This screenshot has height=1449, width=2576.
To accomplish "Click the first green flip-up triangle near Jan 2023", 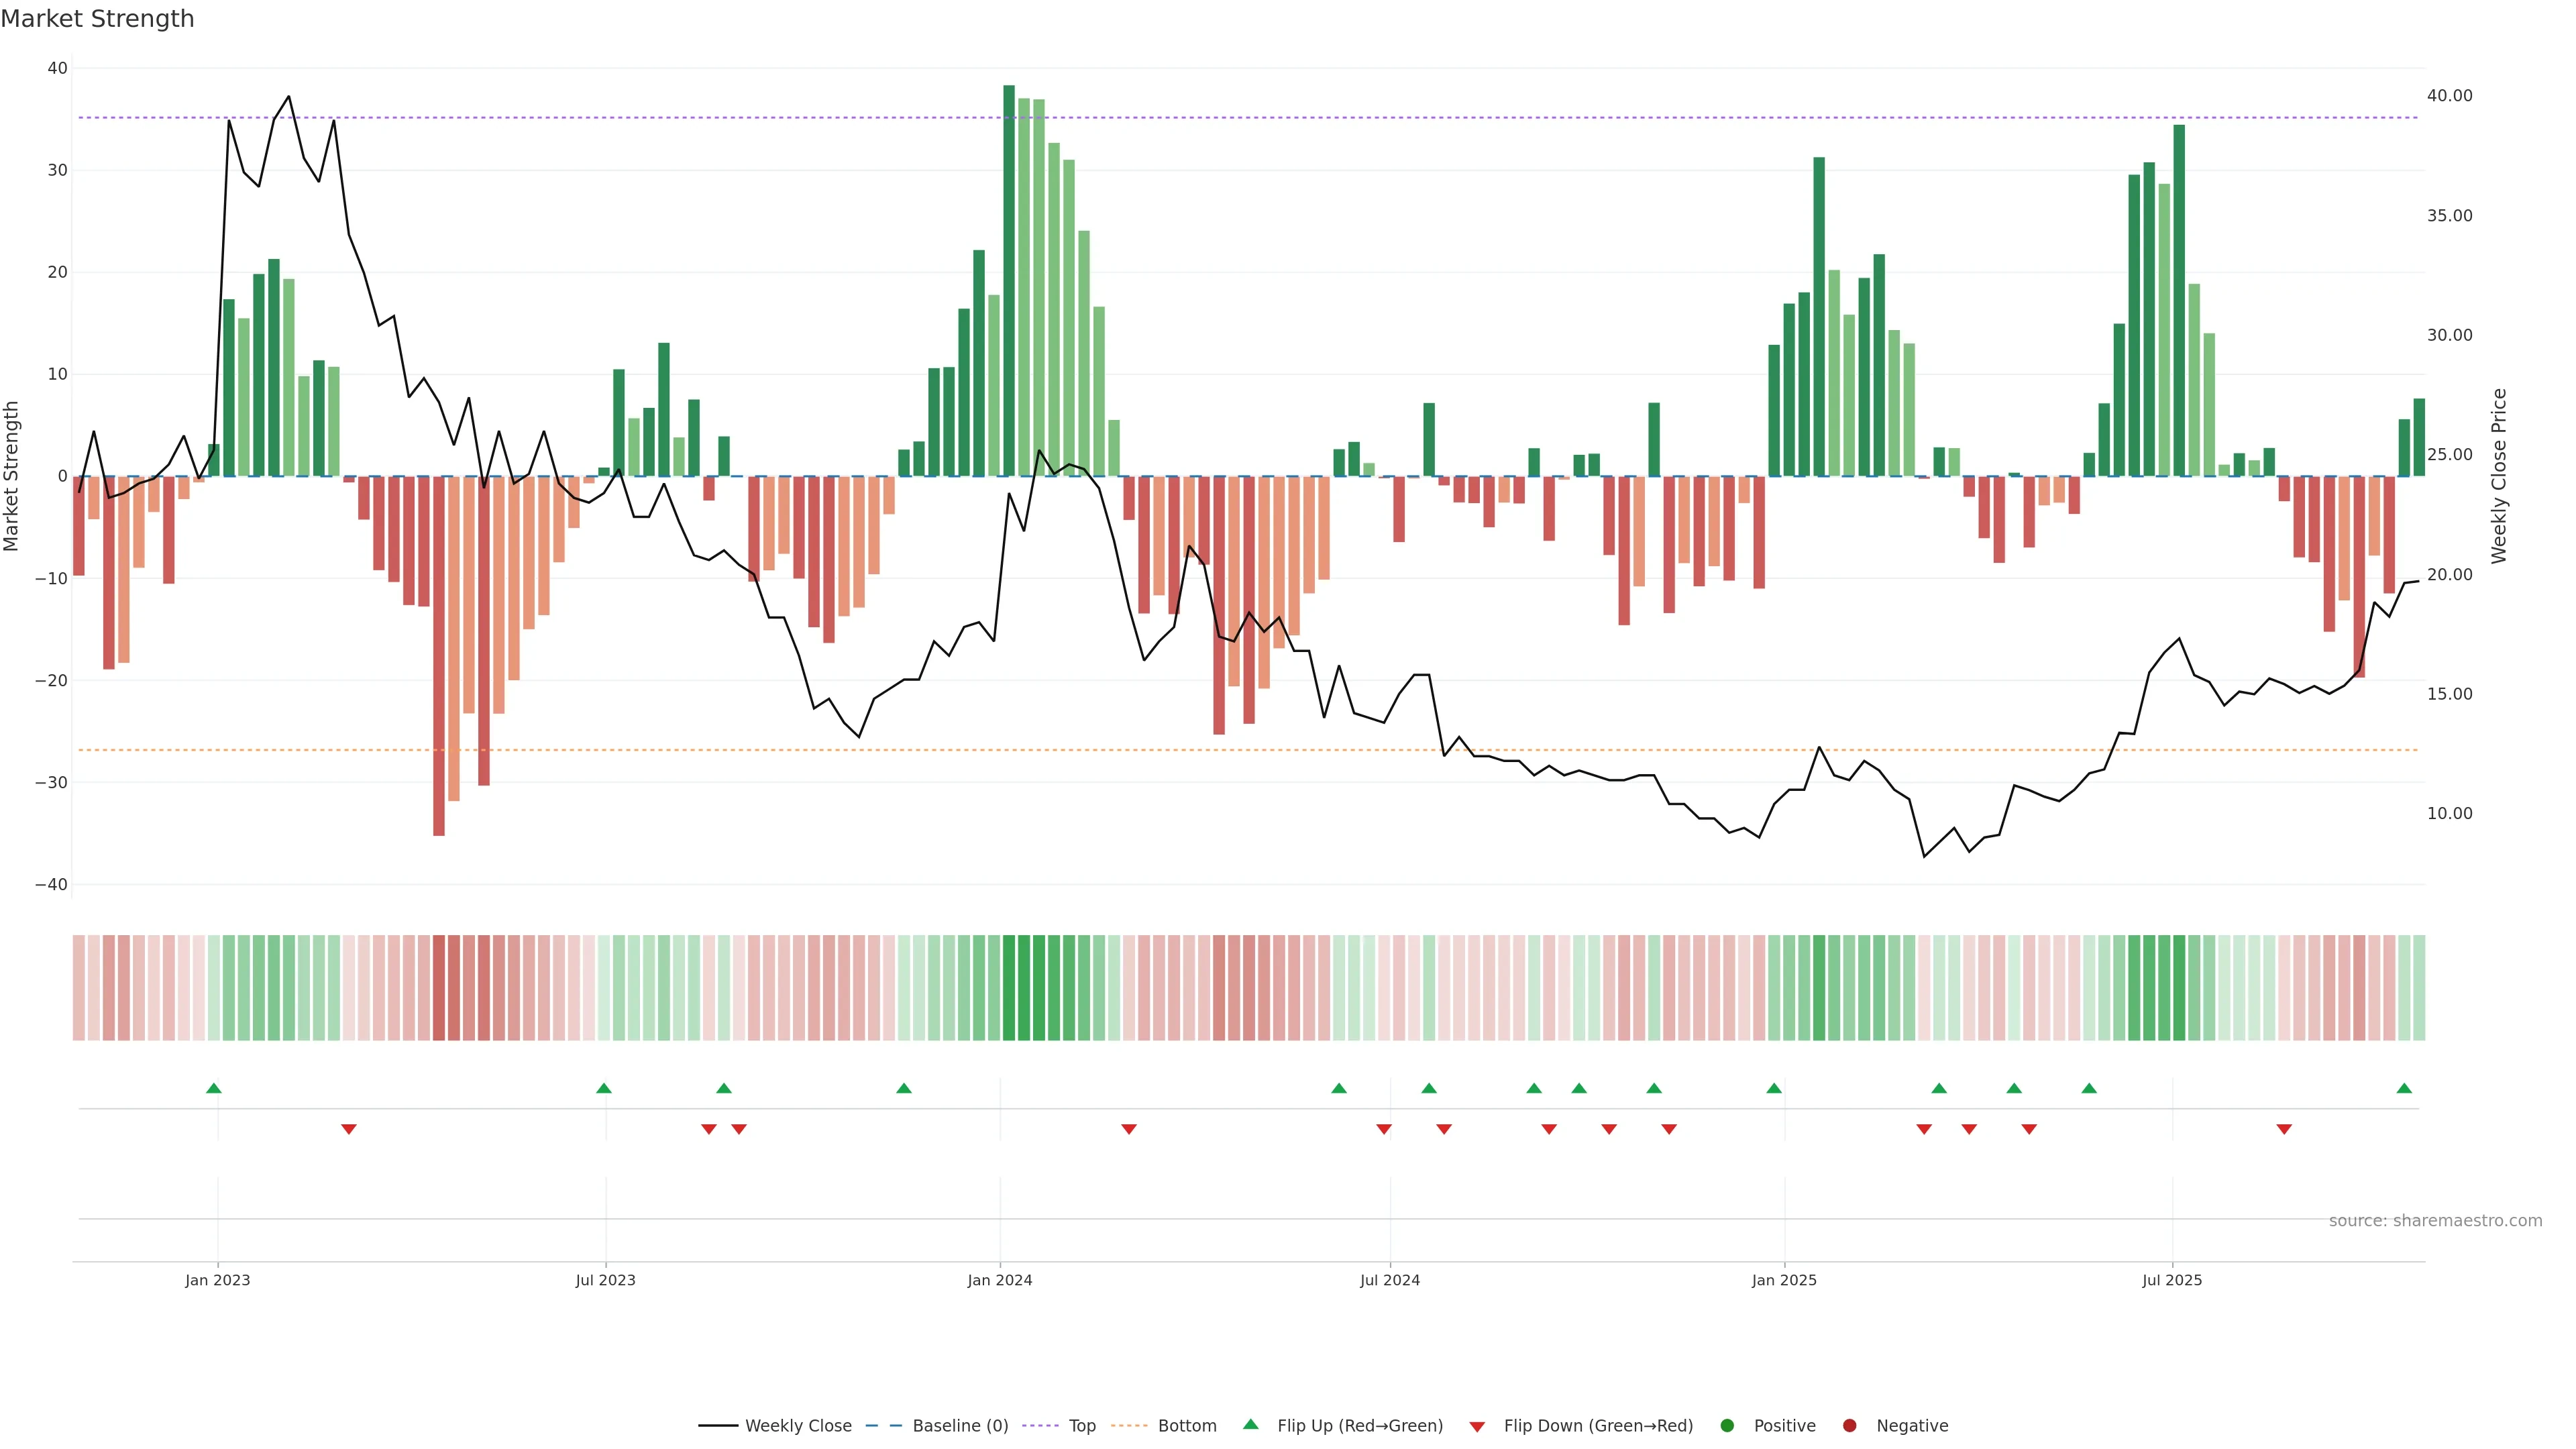I will 213,1088.
